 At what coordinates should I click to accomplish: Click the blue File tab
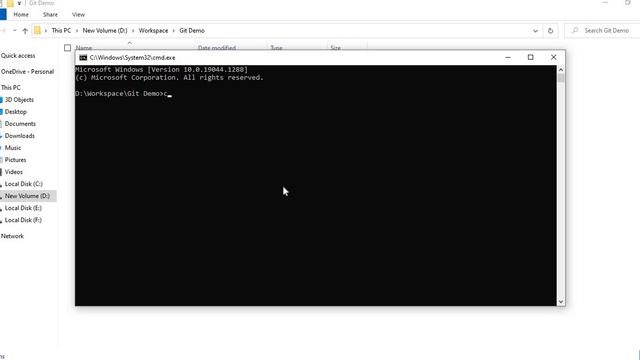3,15
